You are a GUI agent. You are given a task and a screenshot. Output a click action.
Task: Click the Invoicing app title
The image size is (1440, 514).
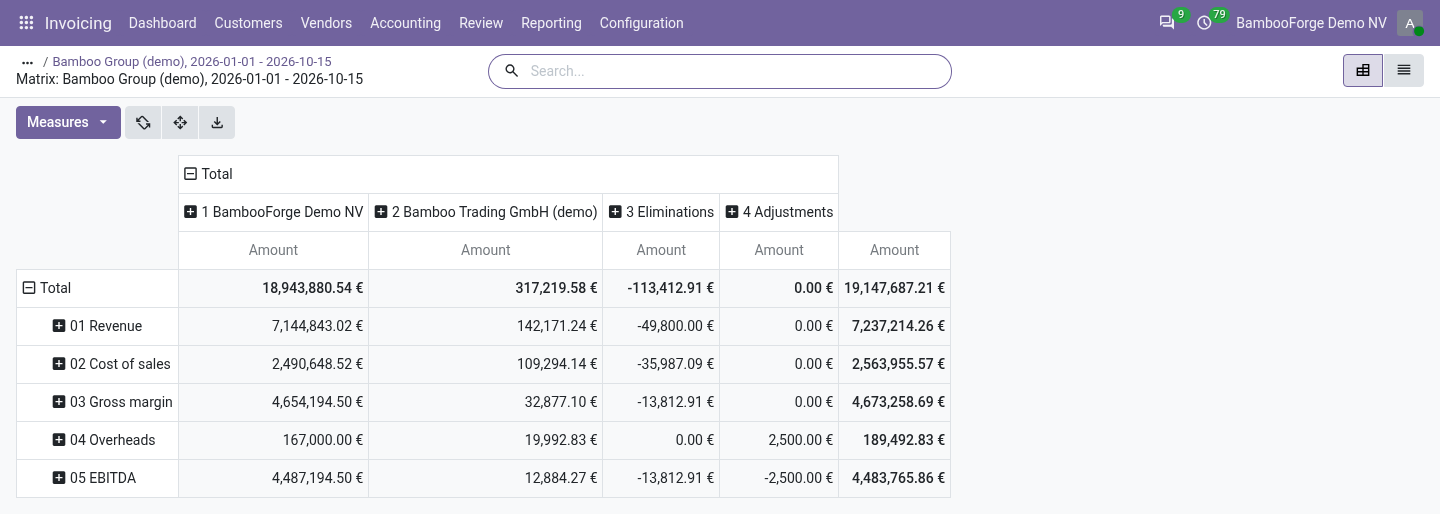coord(78,22)
